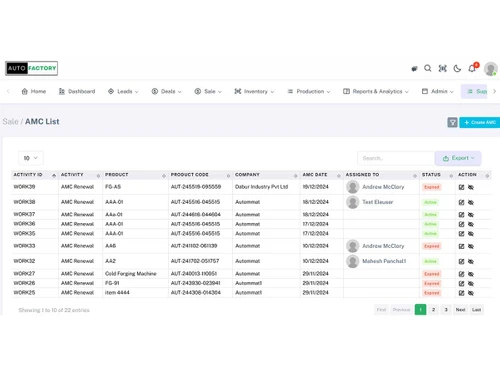Click the Cold Forging Machine product cell

coord(131,274)
